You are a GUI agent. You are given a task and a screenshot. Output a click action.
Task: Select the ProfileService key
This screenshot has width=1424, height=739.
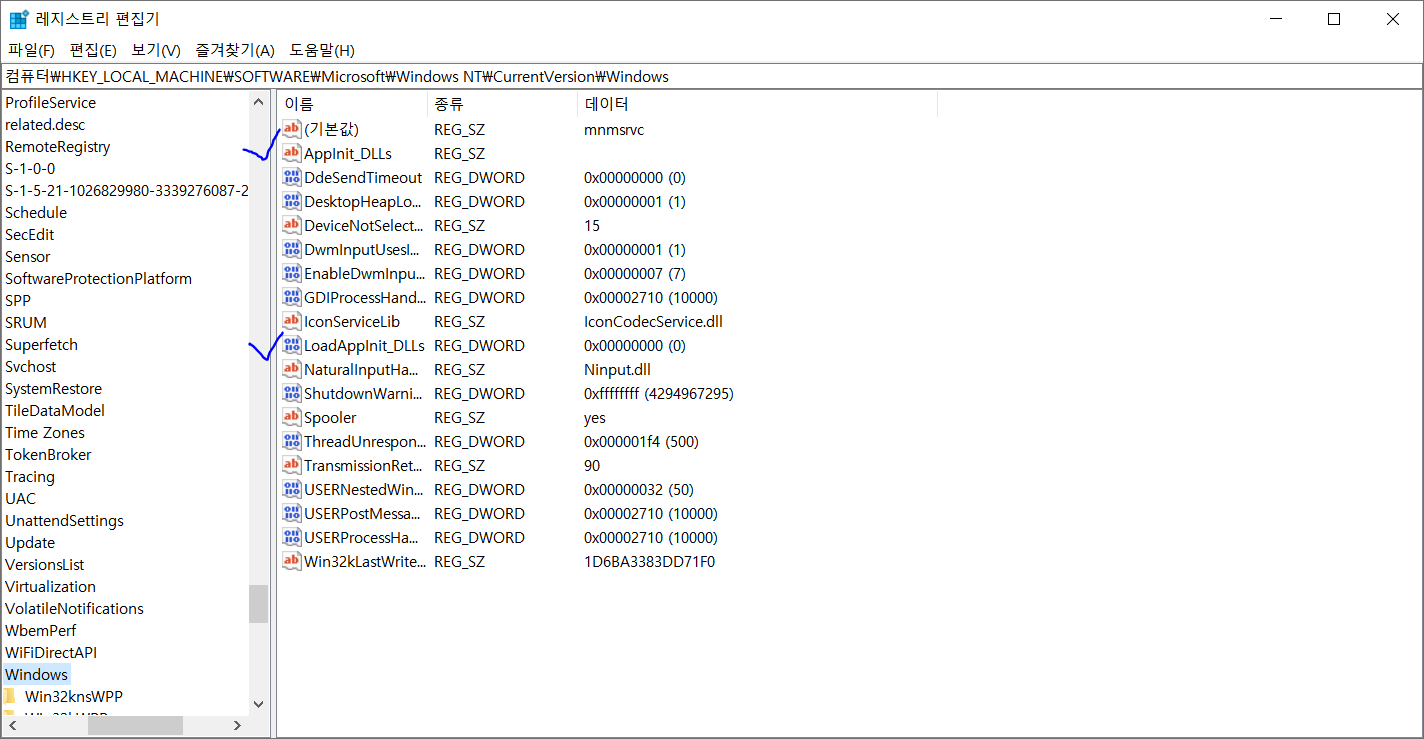point(51,102)
